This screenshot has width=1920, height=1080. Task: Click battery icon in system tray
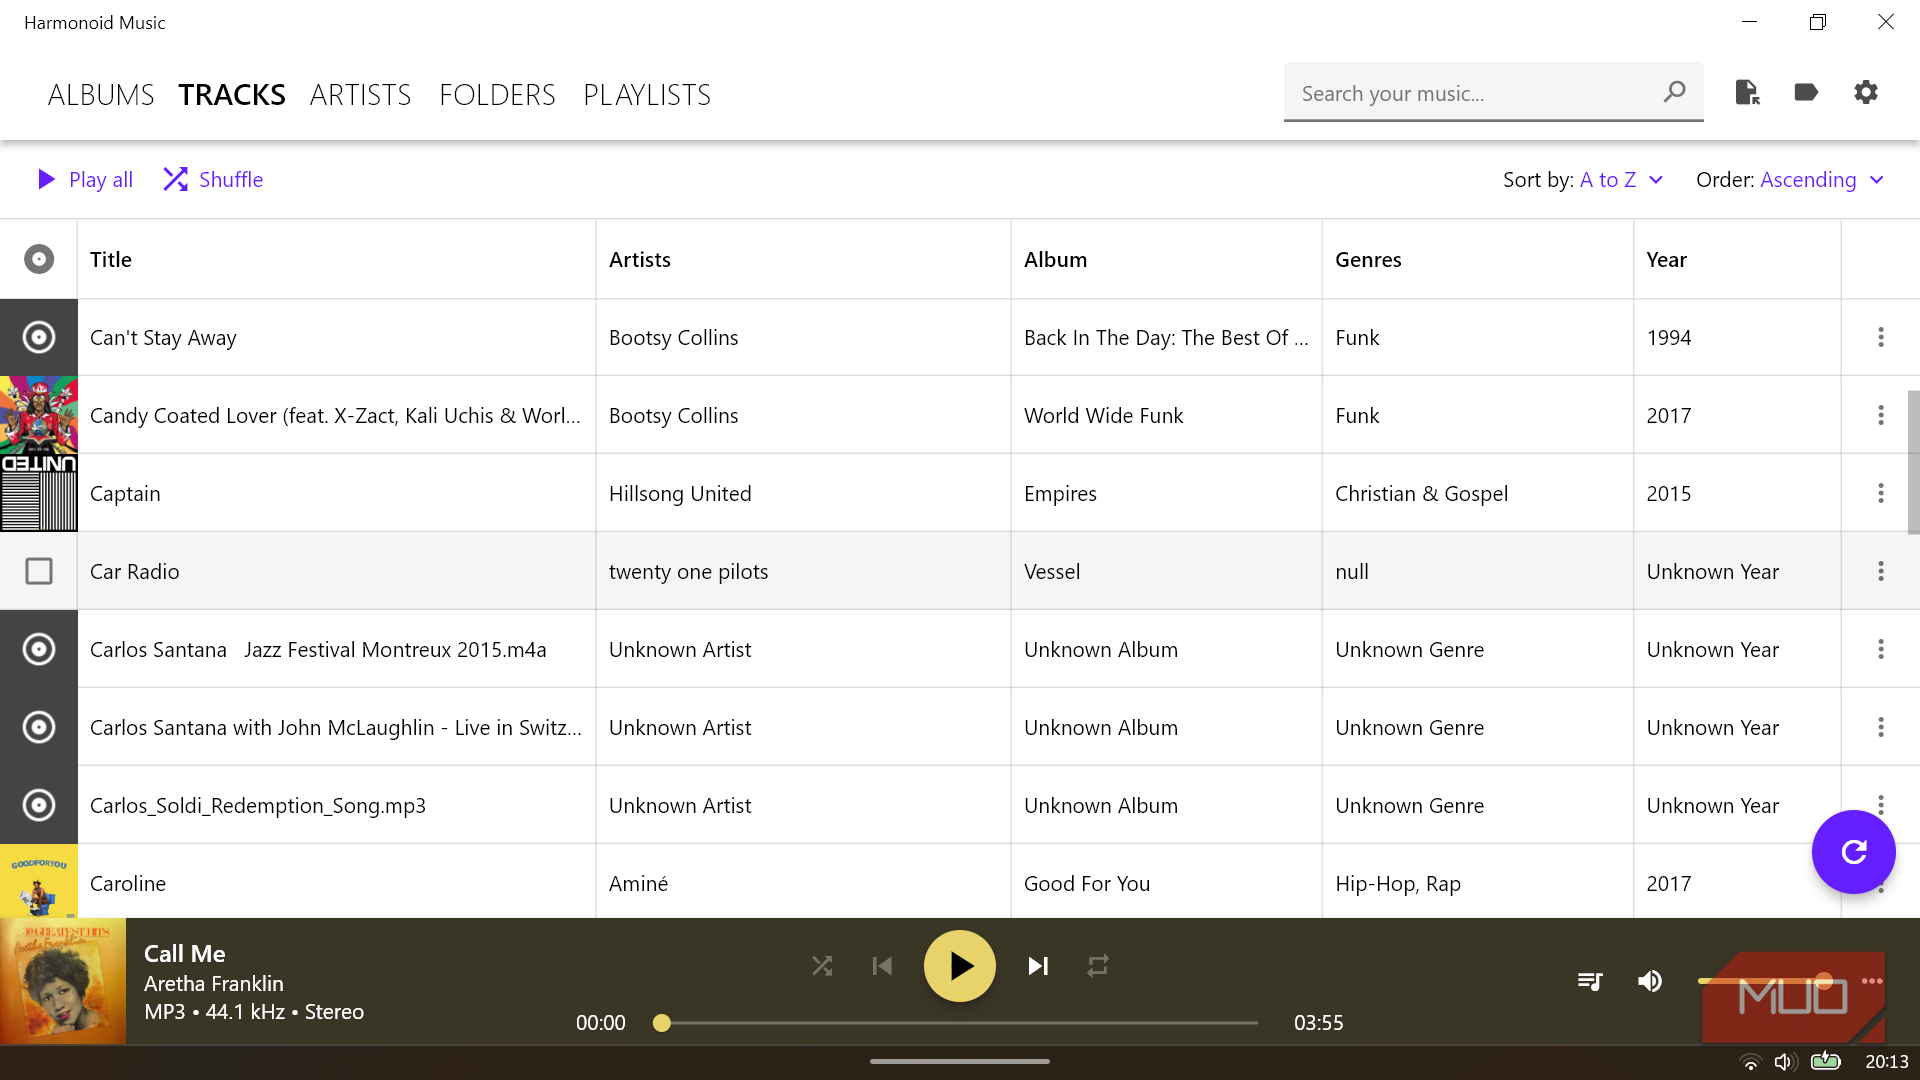click(1825, 1061)
